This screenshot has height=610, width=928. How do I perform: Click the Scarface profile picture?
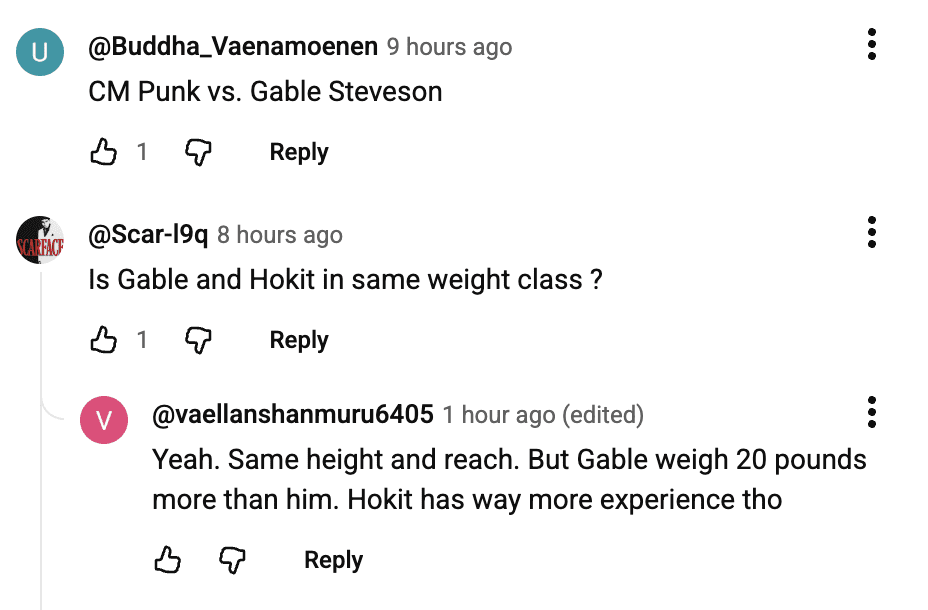pos(40,241)
